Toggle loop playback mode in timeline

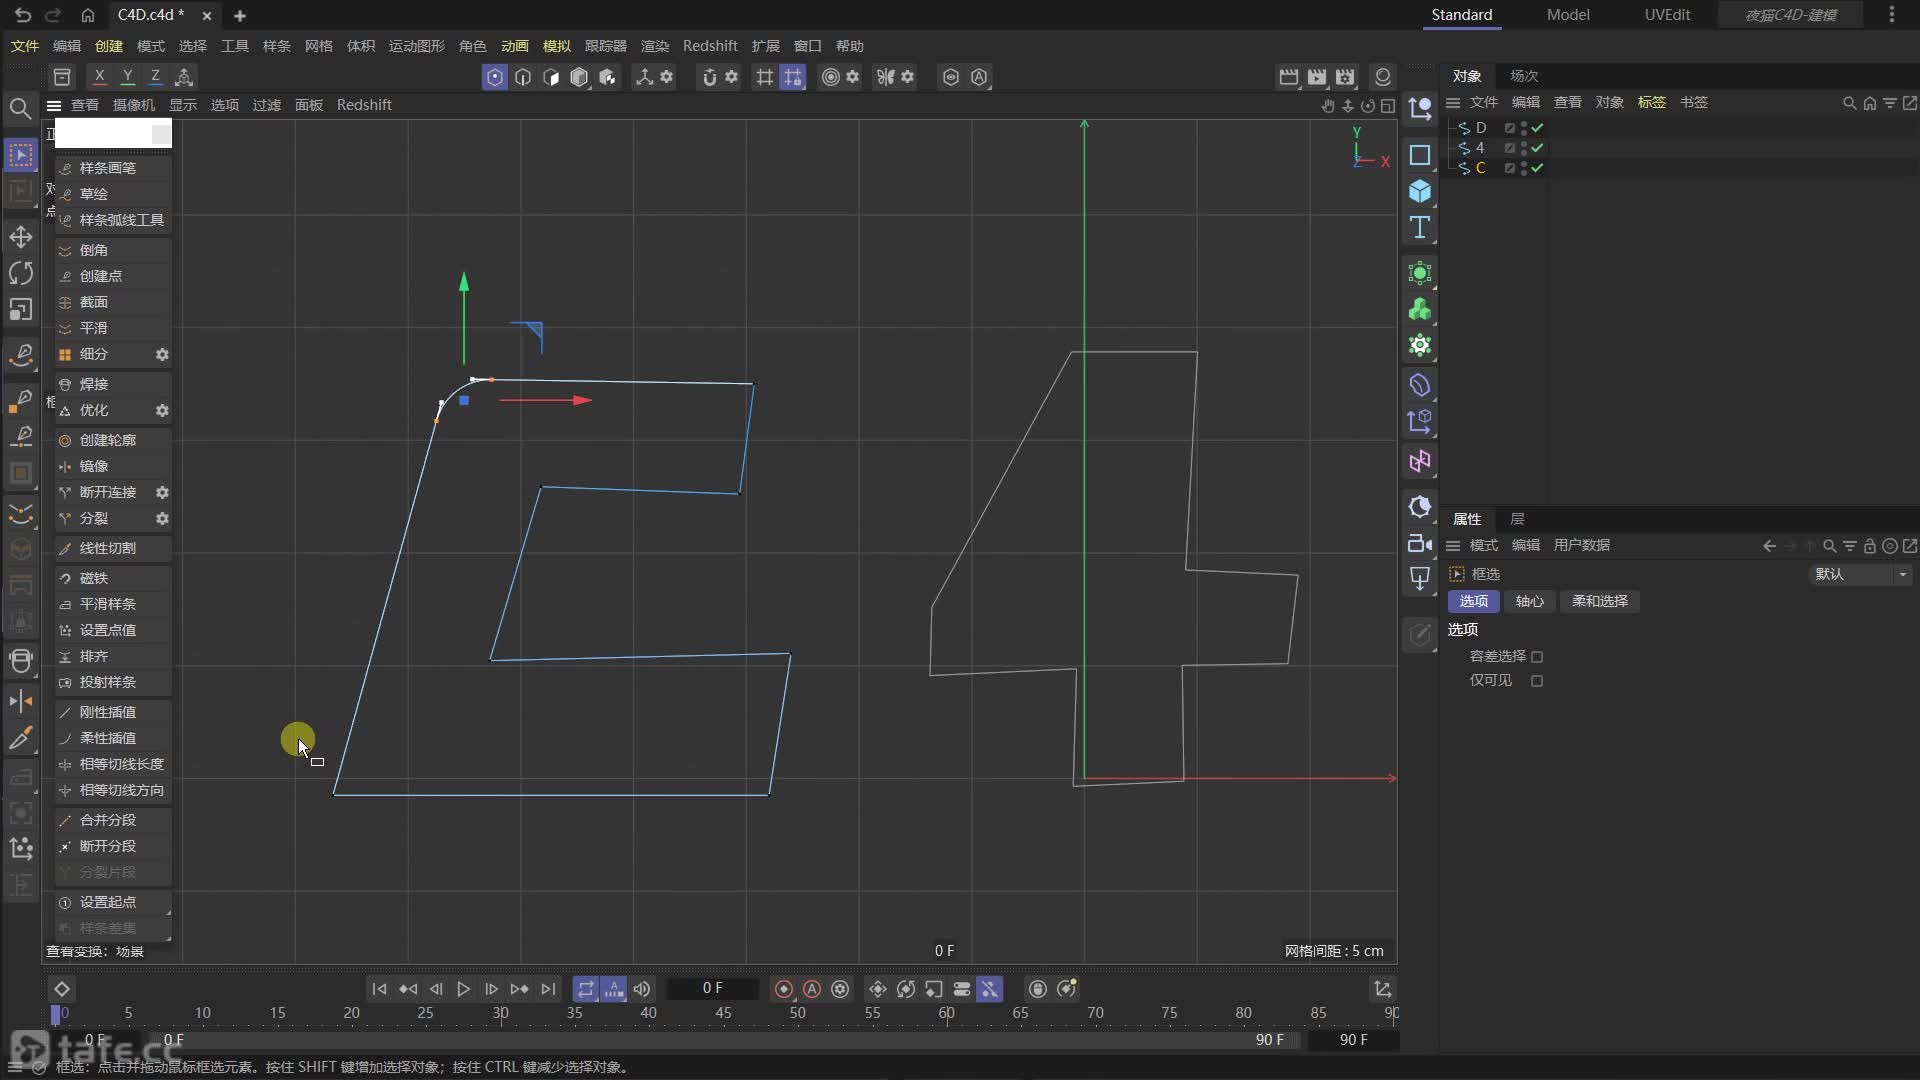click(x=586, y=989)
